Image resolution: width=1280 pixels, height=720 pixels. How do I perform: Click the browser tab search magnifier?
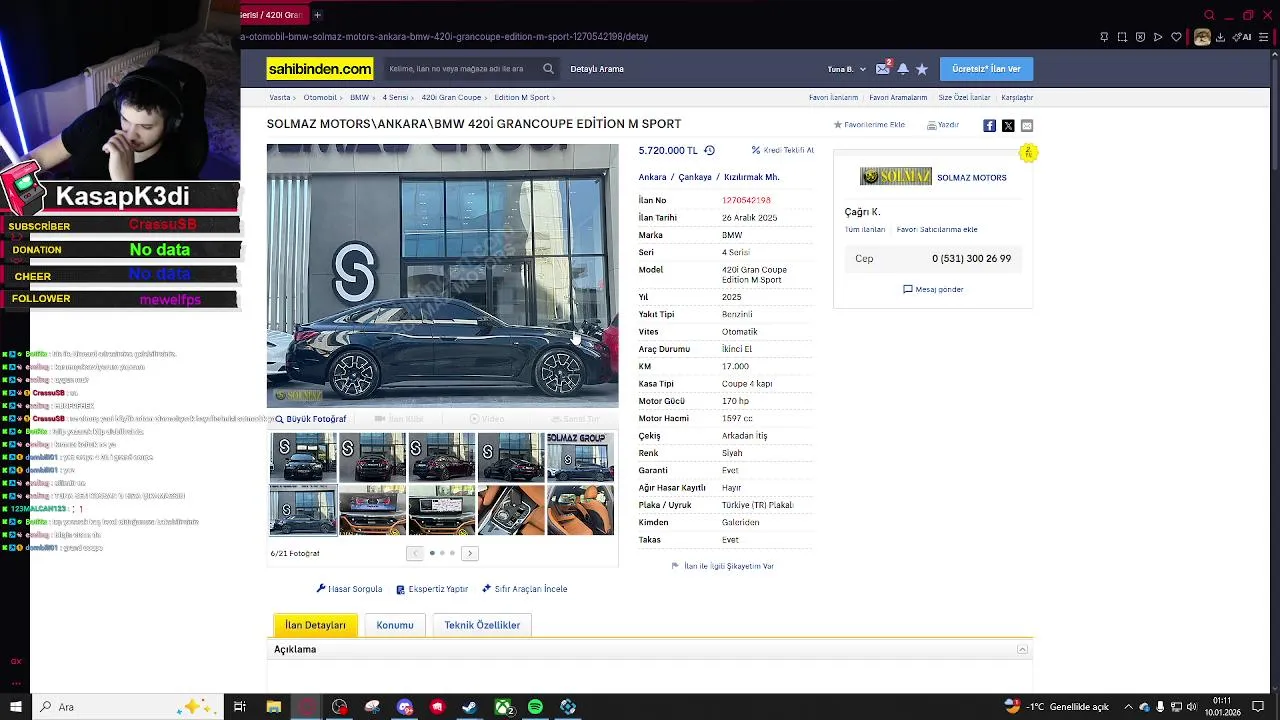1209,15
